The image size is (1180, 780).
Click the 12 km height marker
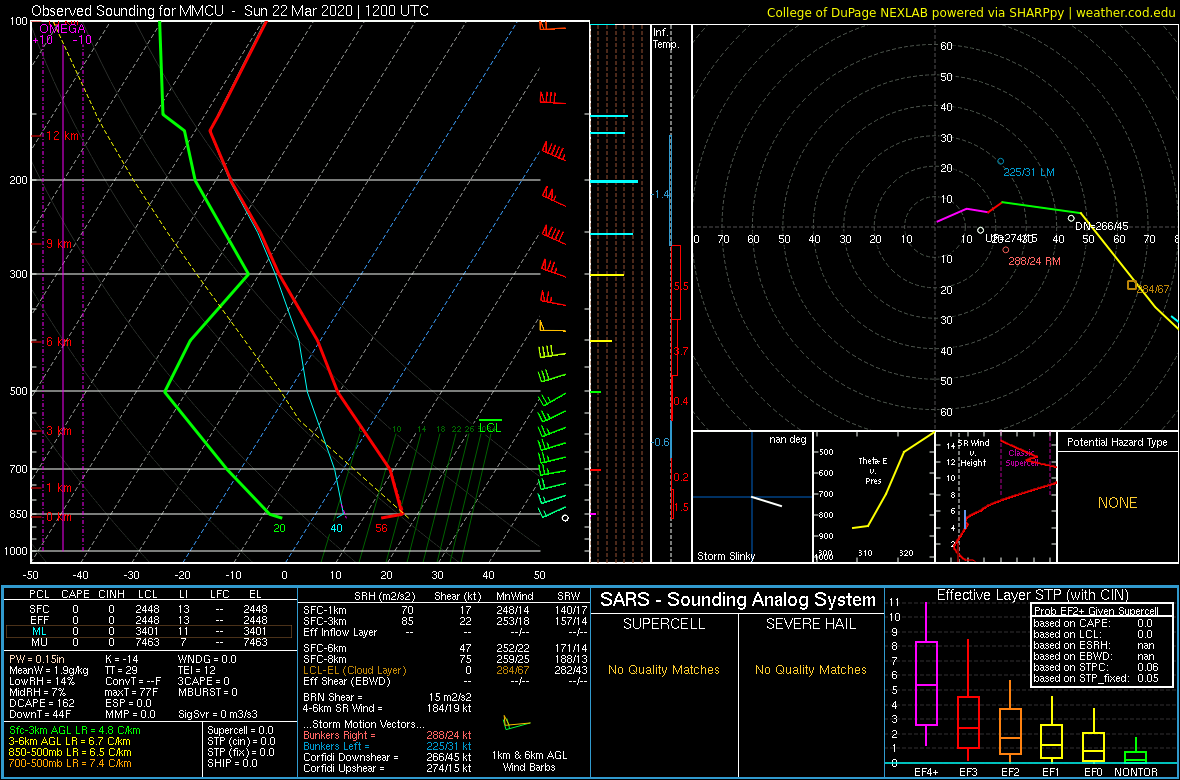tap(64, 136)
